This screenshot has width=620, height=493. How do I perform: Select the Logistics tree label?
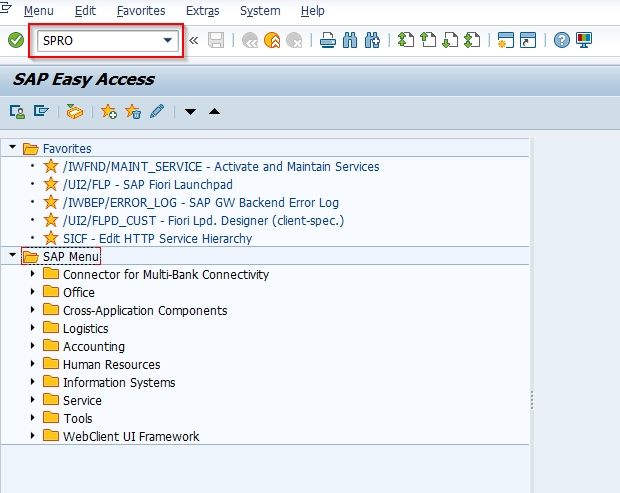pos(86,329)
